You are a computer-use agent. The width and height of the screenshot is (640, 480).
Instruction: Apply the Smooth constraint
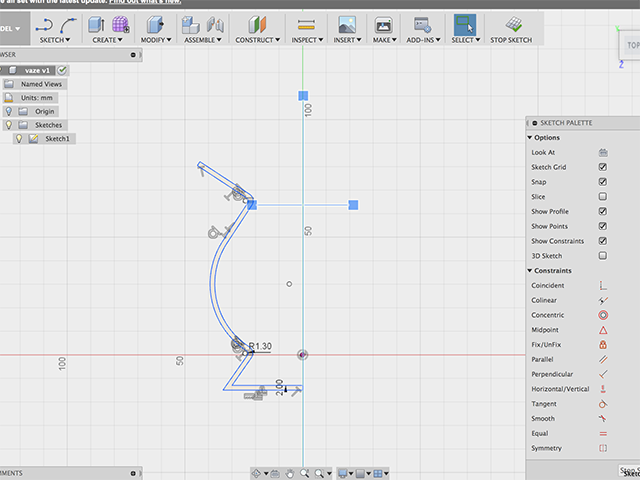tap(603, 418)
